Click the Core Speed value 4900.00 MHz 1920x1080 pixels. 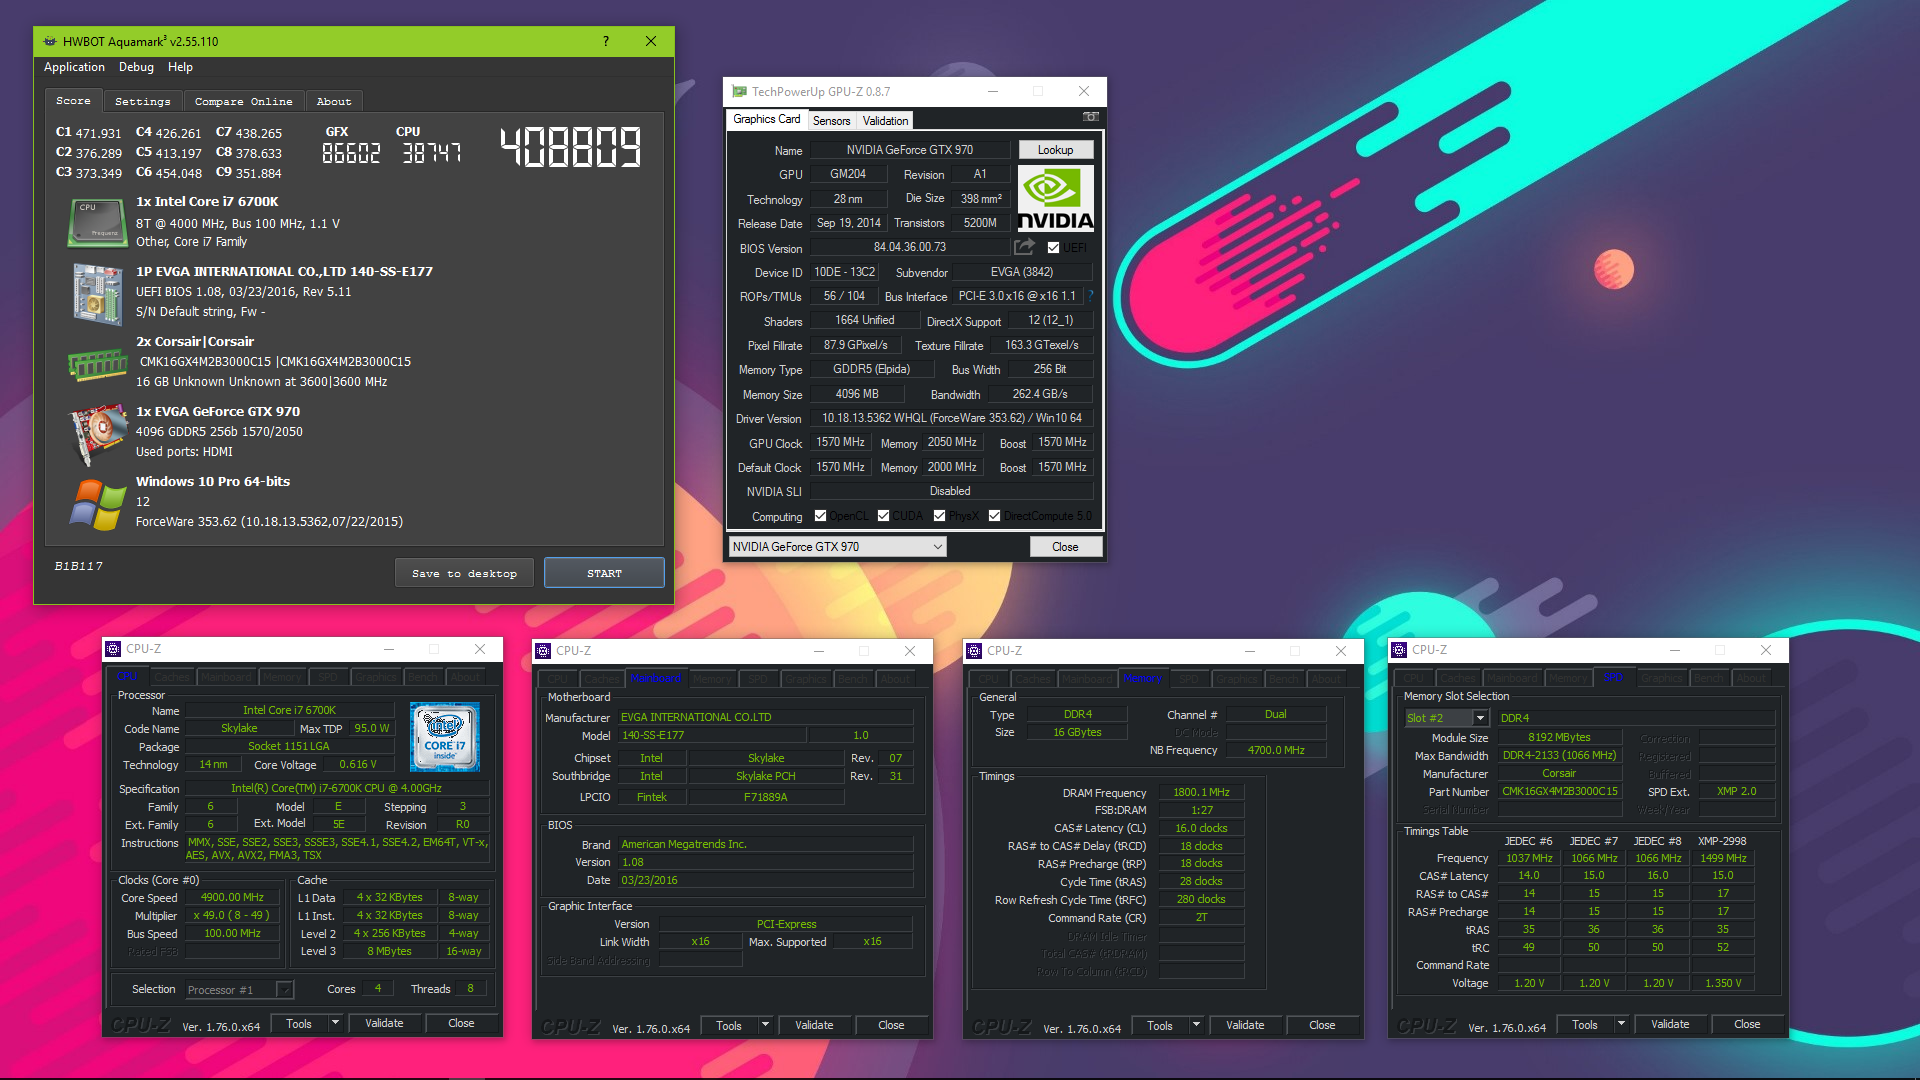[x=233, y=898]
